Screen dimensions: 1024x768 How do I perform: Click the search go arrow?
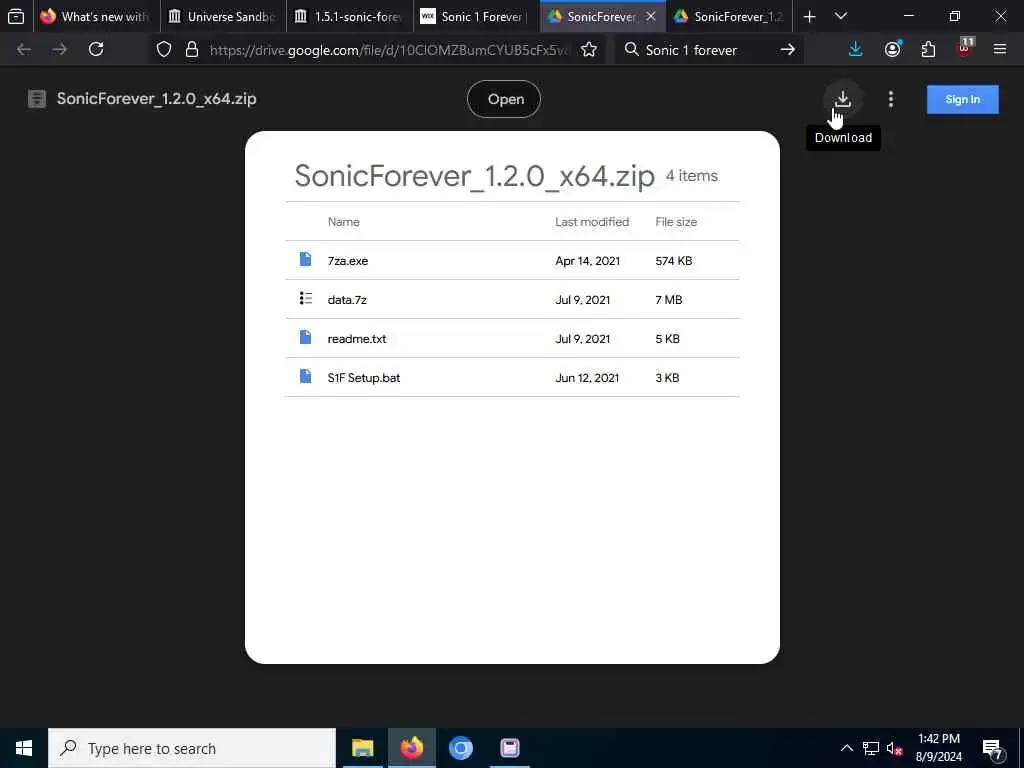pyautogui.click(x=788, y=50)
